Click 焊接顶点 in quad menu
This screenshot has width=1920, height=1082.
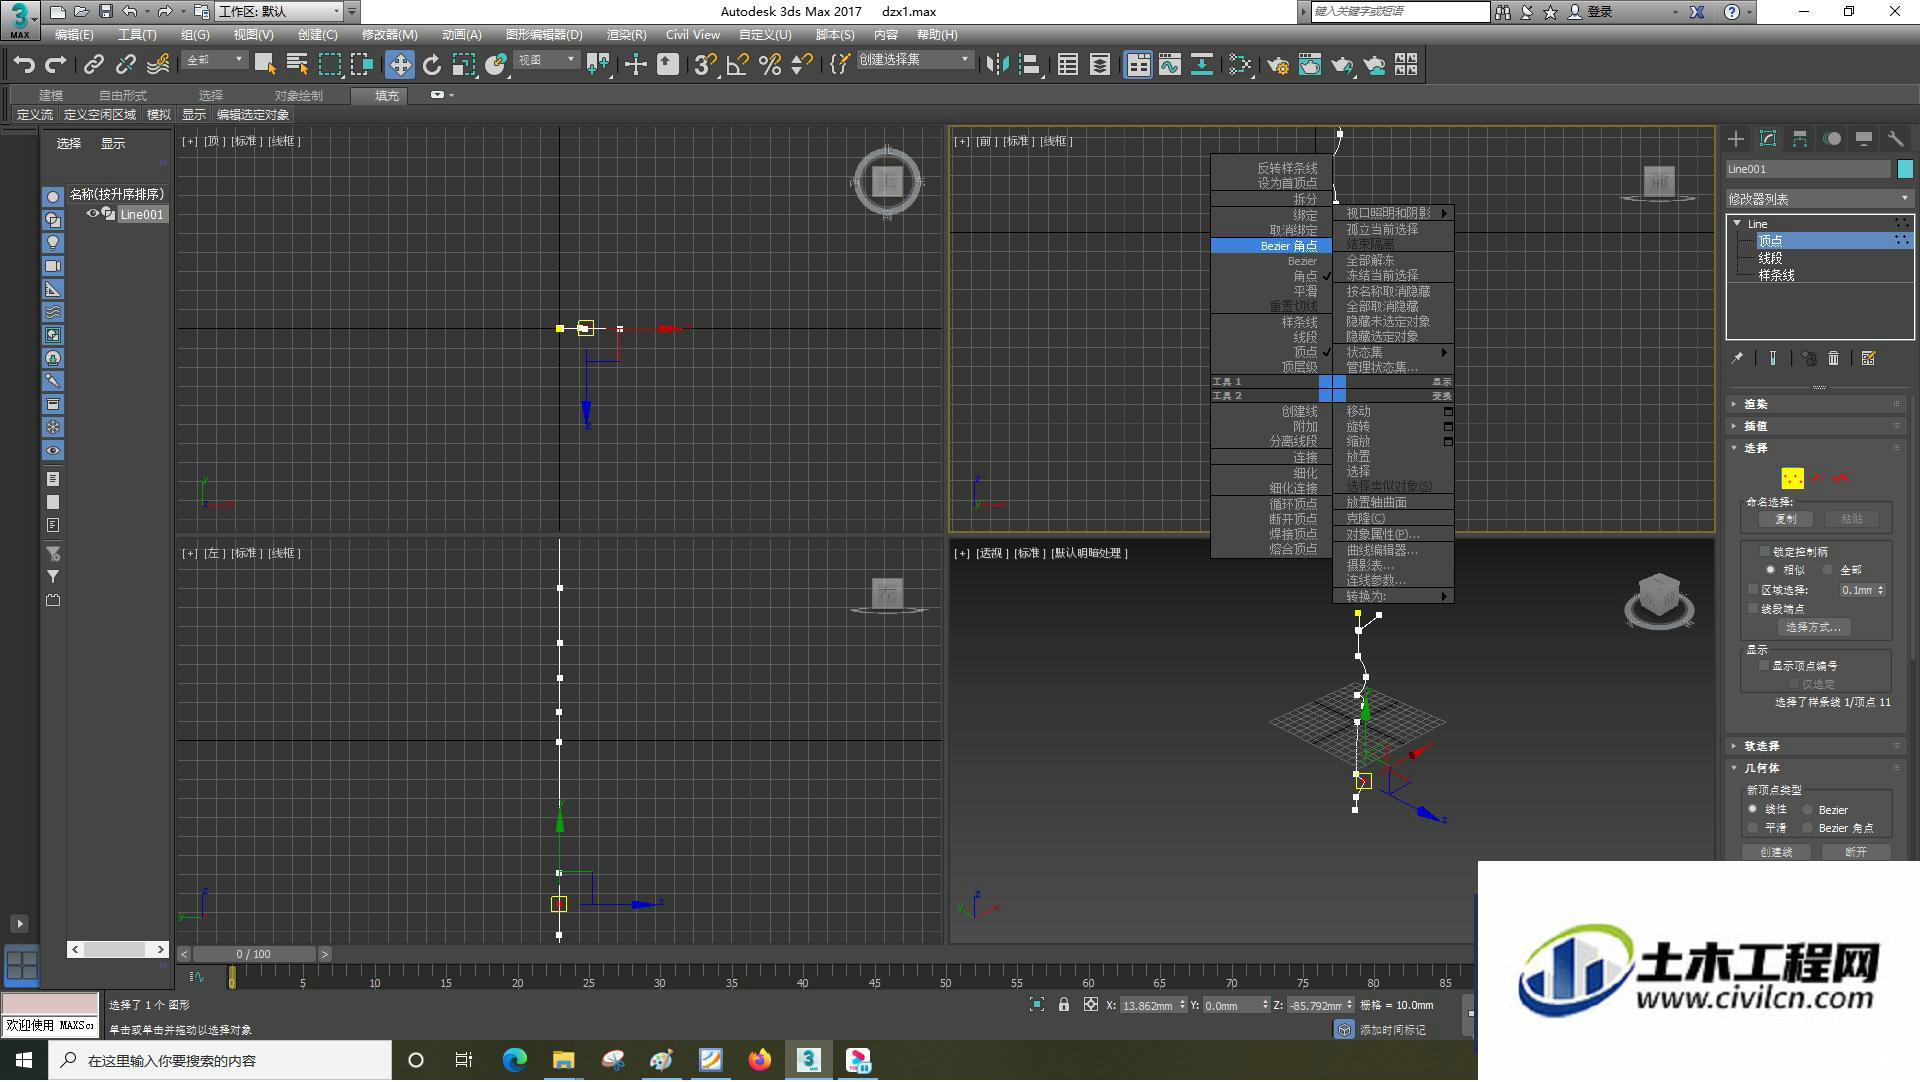(1293, 534)
